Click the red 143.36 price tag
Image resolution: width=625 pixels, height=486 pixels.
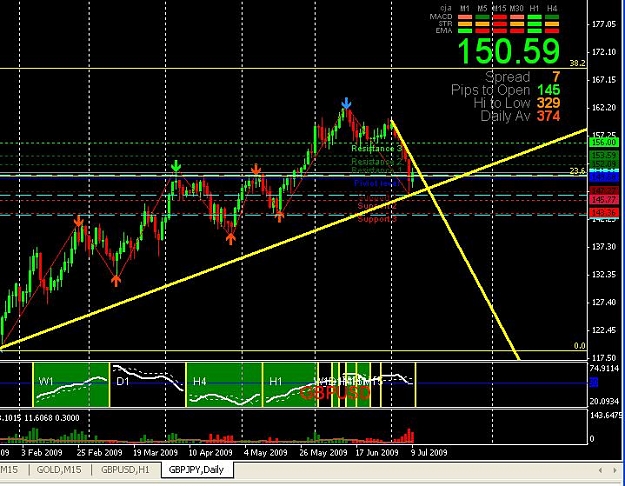point(604,213)
